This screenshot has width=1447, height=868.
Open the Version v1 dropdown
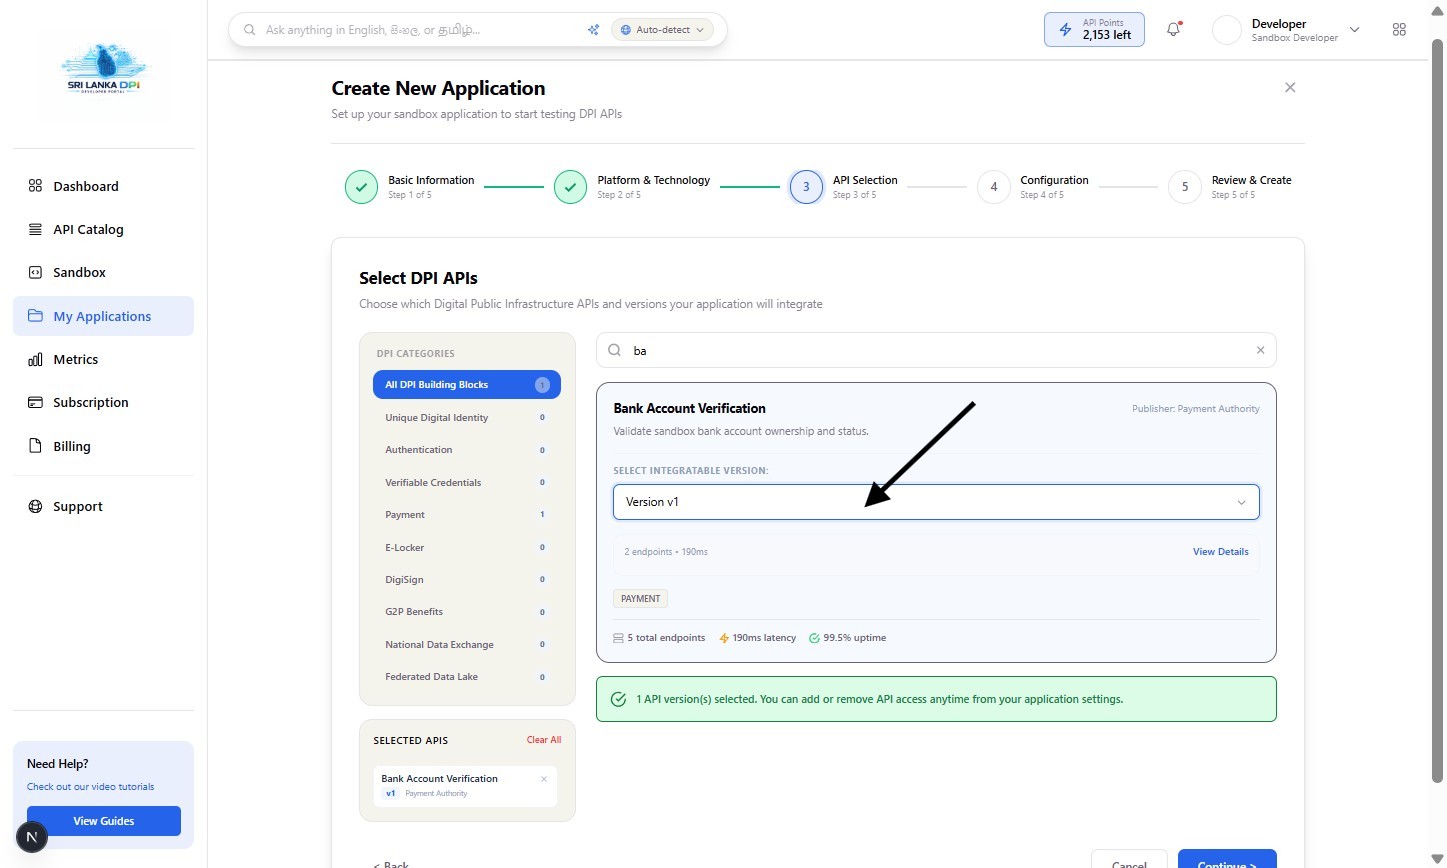click(936, 502)
